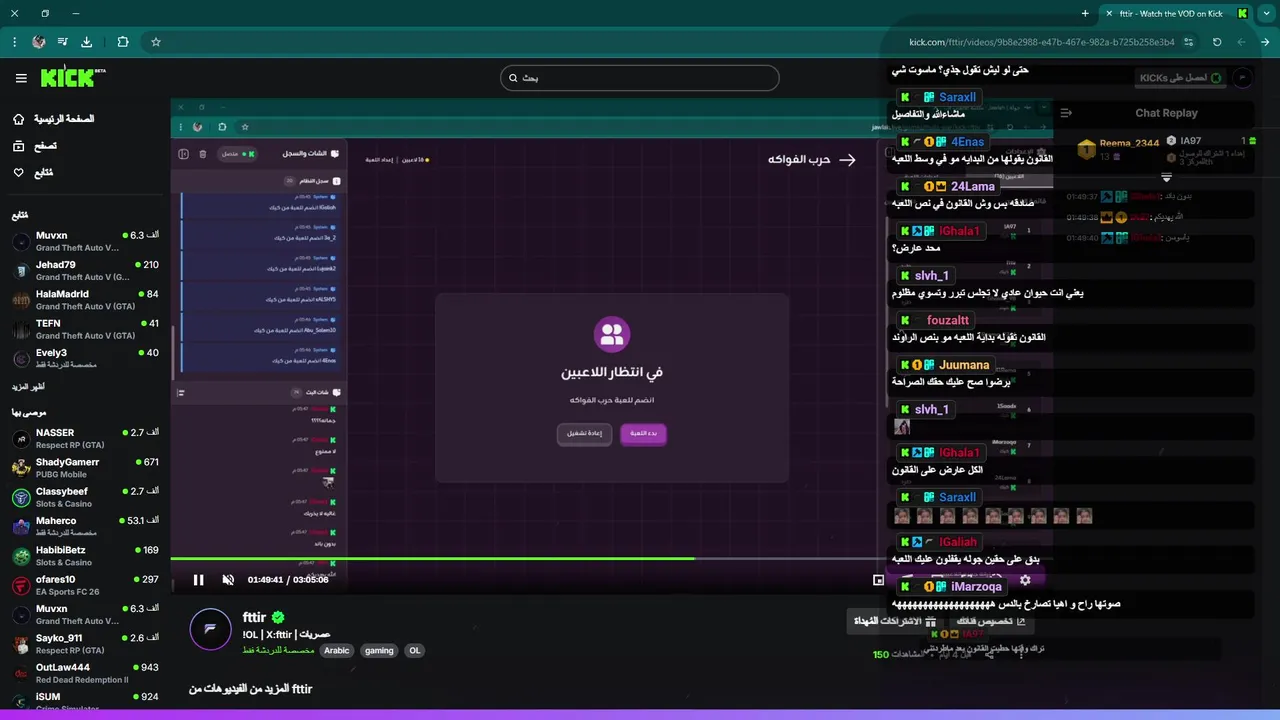
Task: Click Maherco avatar in sidebar
Action: coord(21,526)
